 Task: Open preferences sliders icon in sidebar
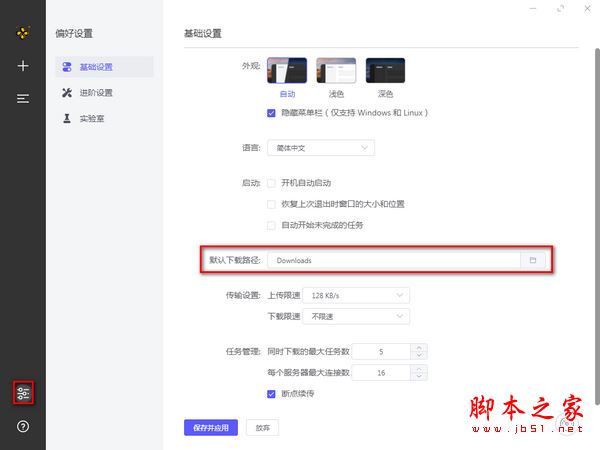pos(23,393)
